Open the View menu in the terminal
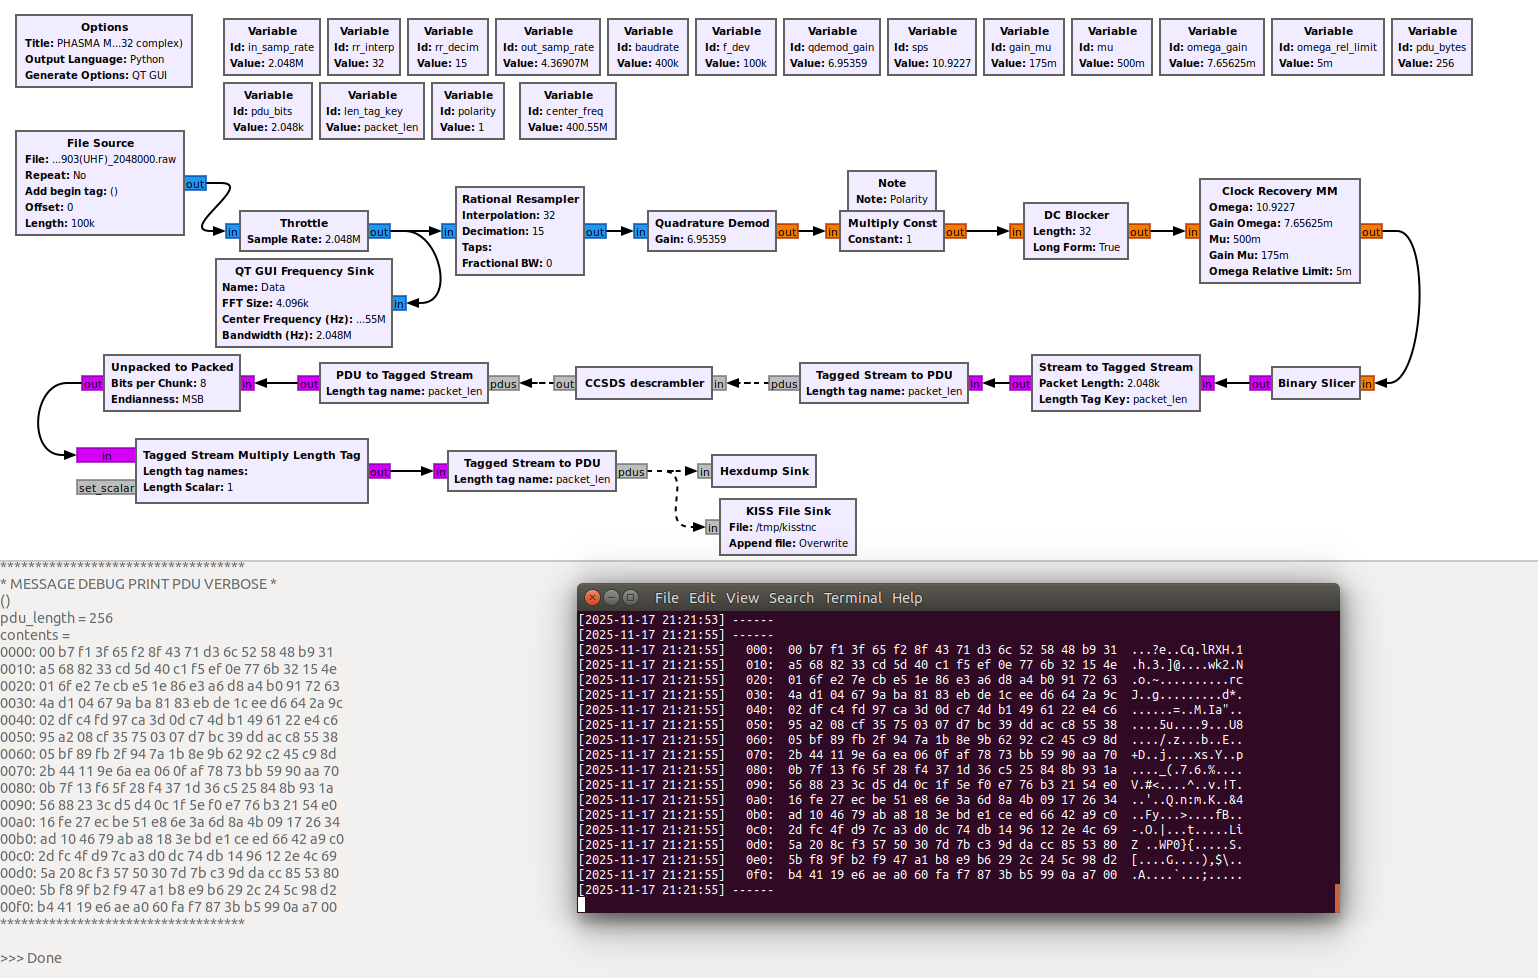The image size is (1538, 978). tap(742, 598)
